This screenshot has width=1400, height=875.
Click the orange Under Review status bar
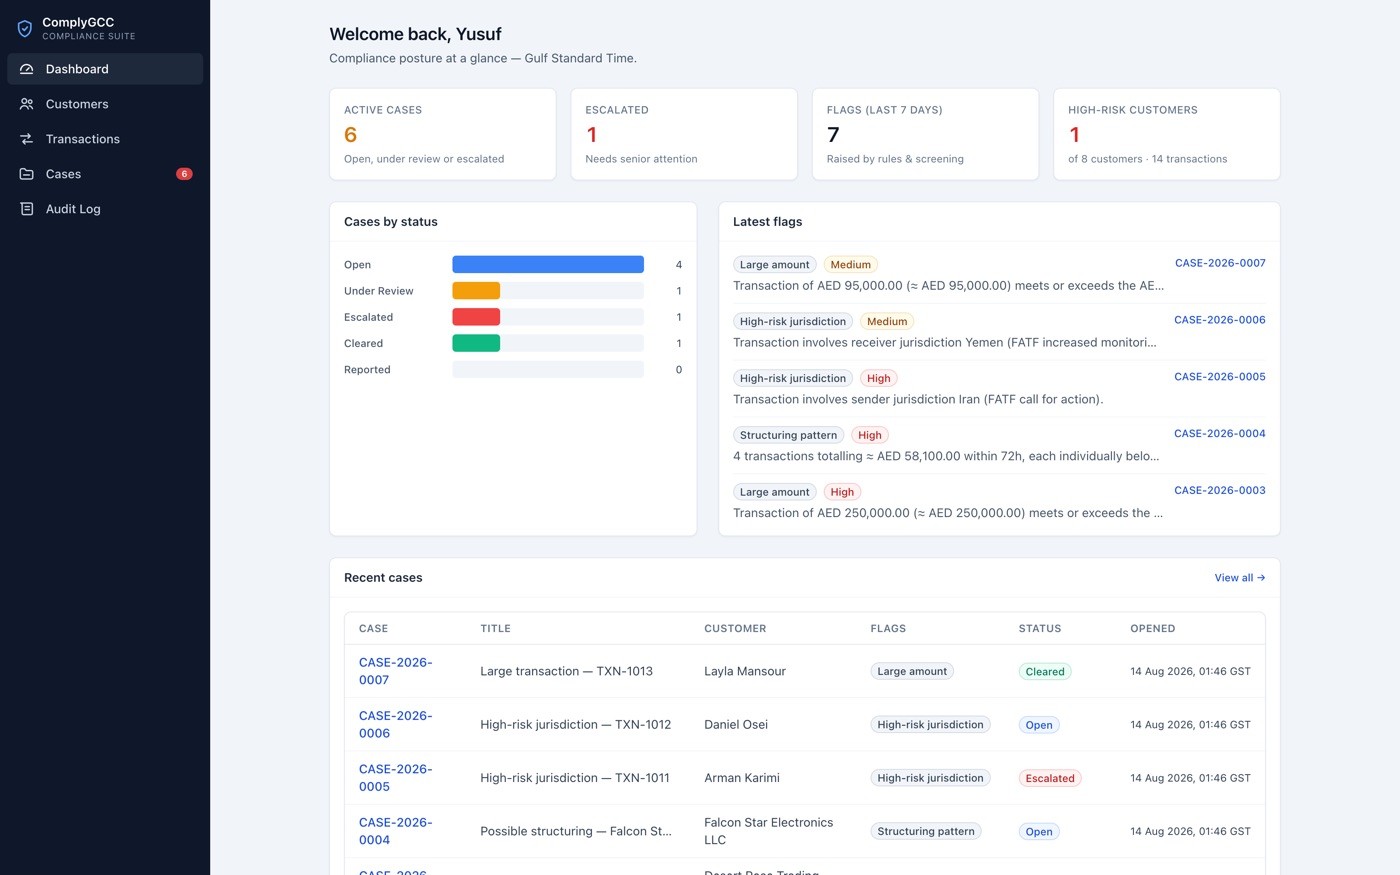click(476, 291)
